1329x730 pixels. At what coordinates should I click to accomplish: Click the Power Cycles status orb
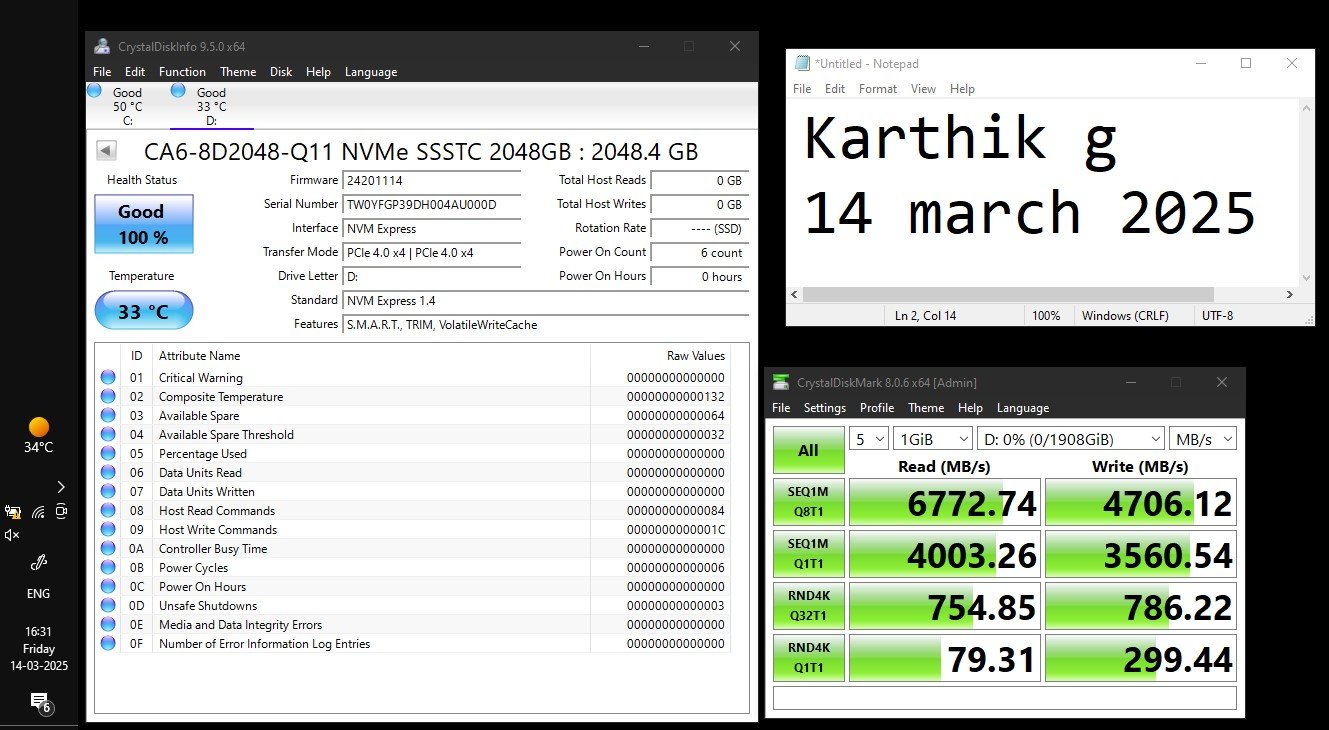[108, 568]
